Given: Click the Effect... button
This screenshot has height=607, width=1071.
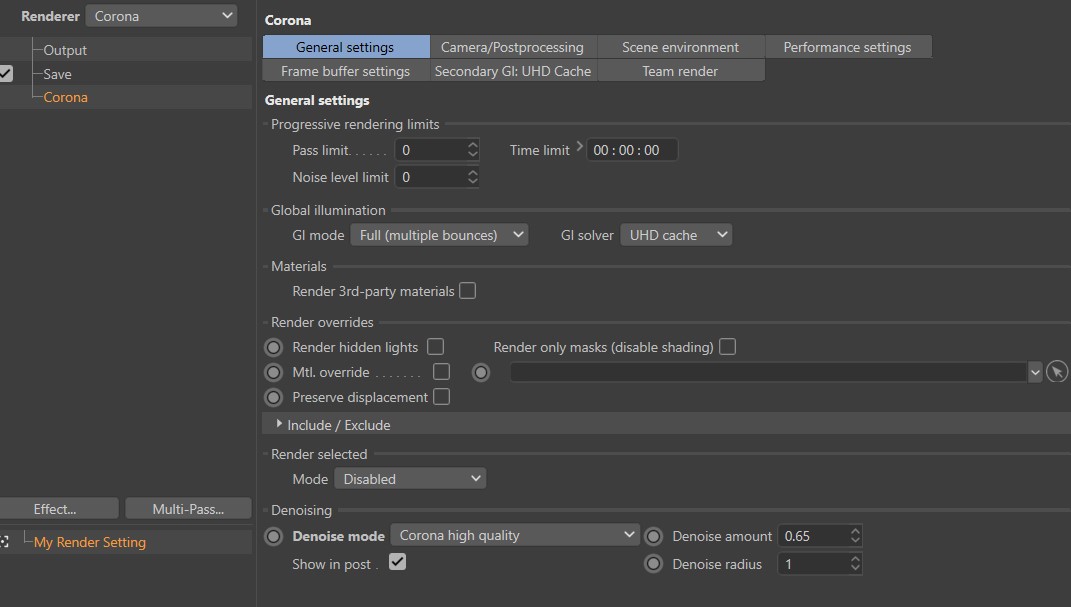Looking at the screenshot, I should [58, 509].
